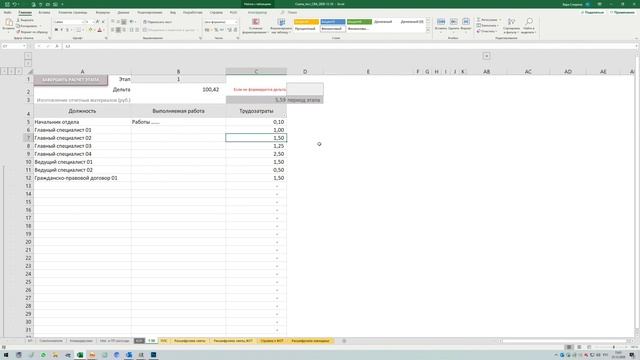Click the fill color bucket icon

click(x=91, y=30)
